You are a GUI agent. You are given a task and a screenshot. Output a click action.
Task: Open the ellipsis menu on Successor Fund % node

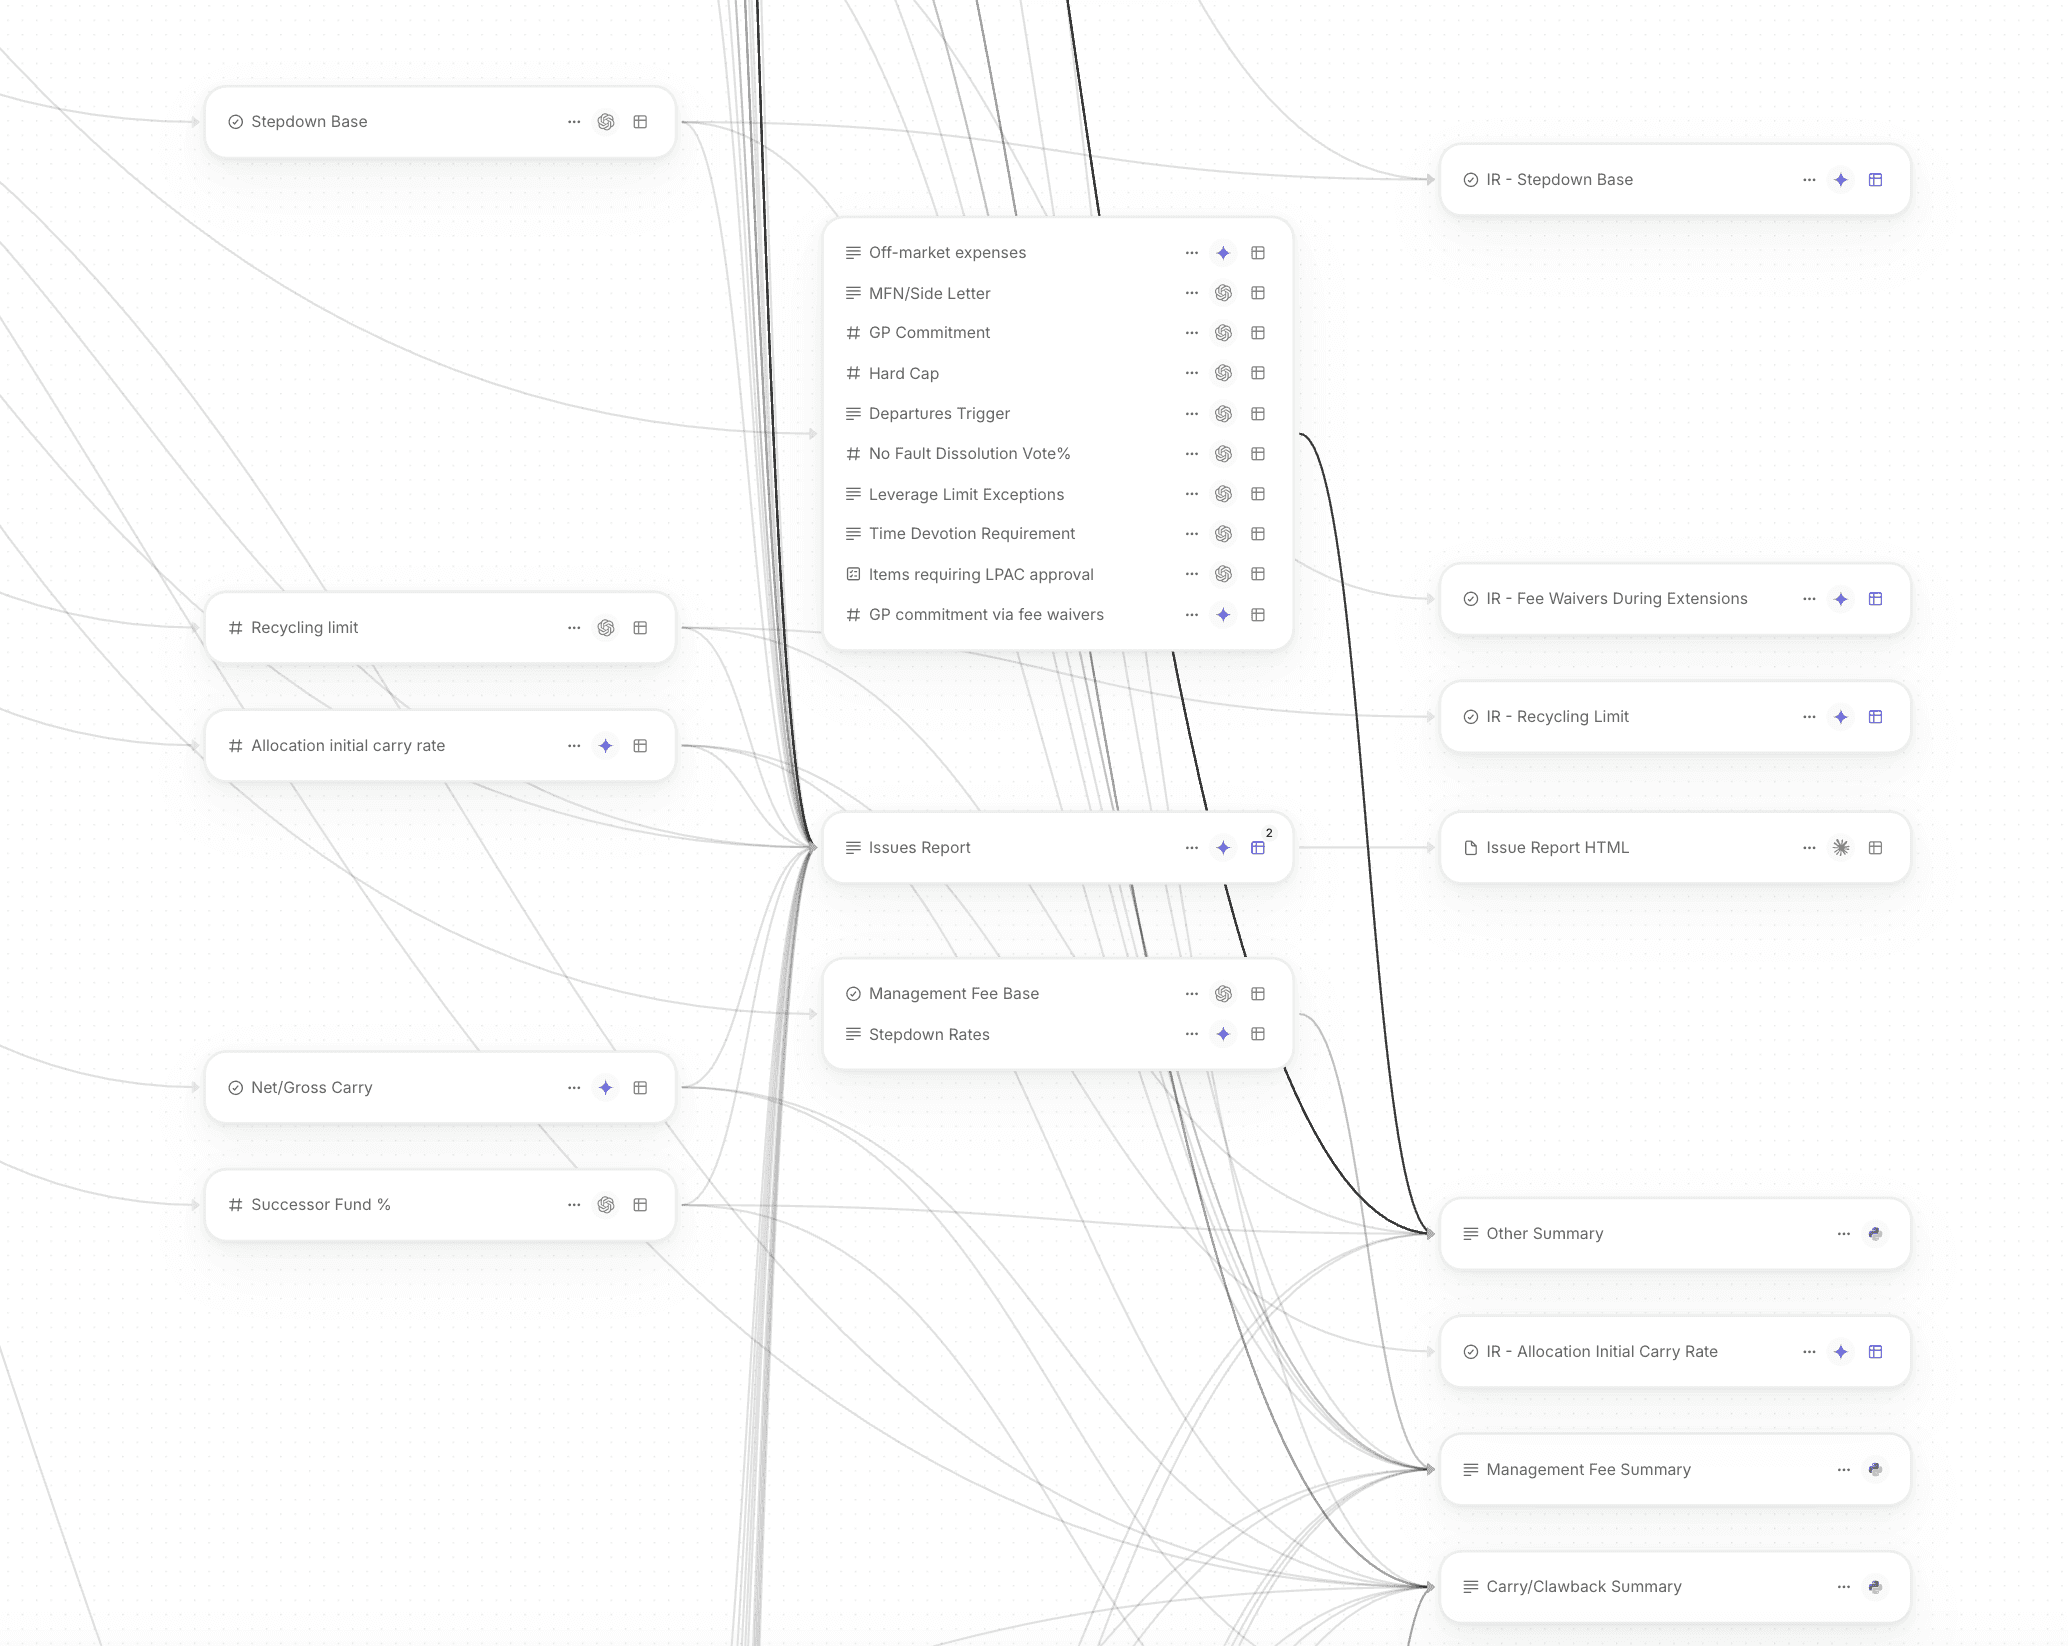pos(573,1204)
